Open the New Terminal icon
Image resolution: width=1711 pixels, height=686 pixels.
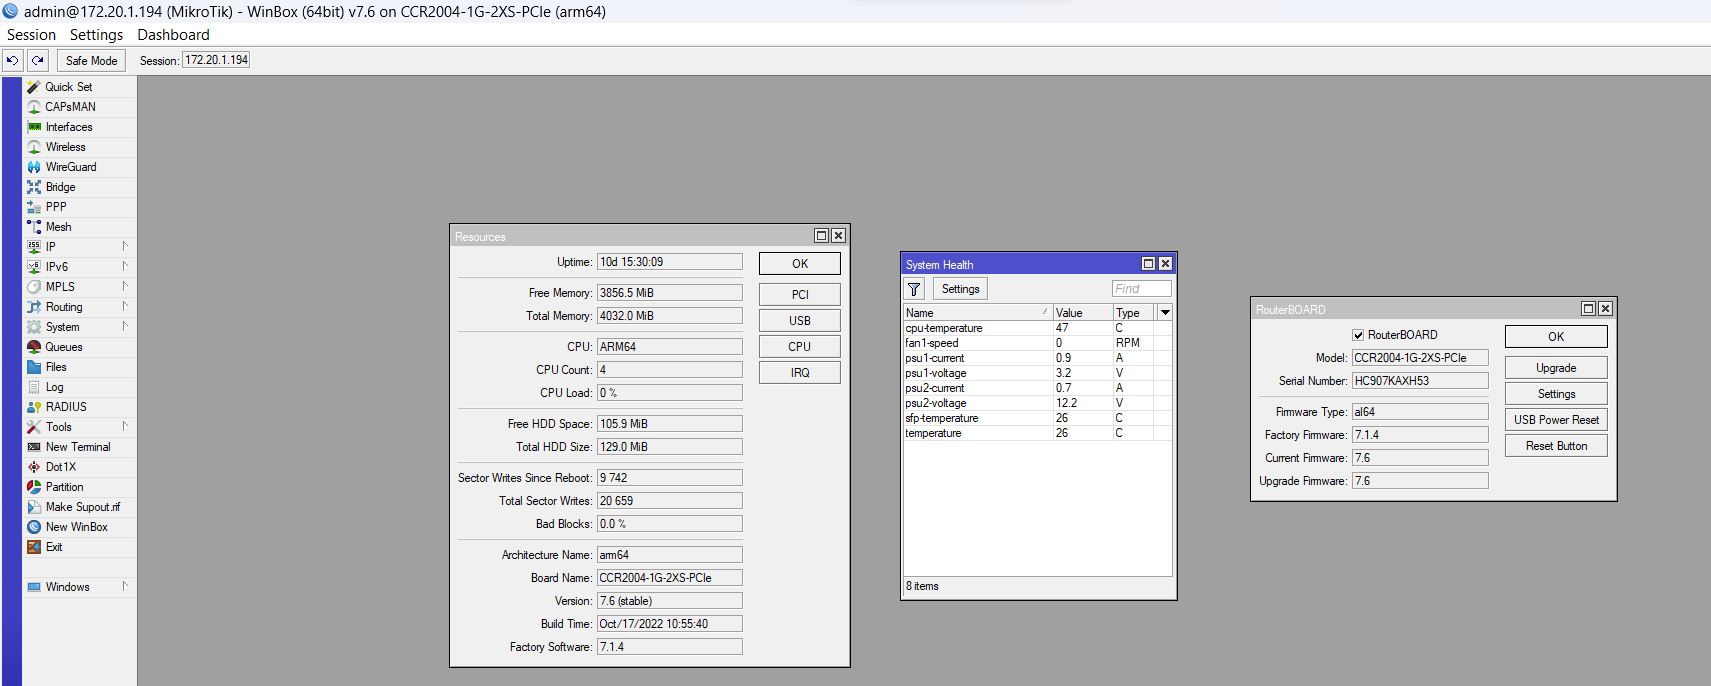point(34,447)
